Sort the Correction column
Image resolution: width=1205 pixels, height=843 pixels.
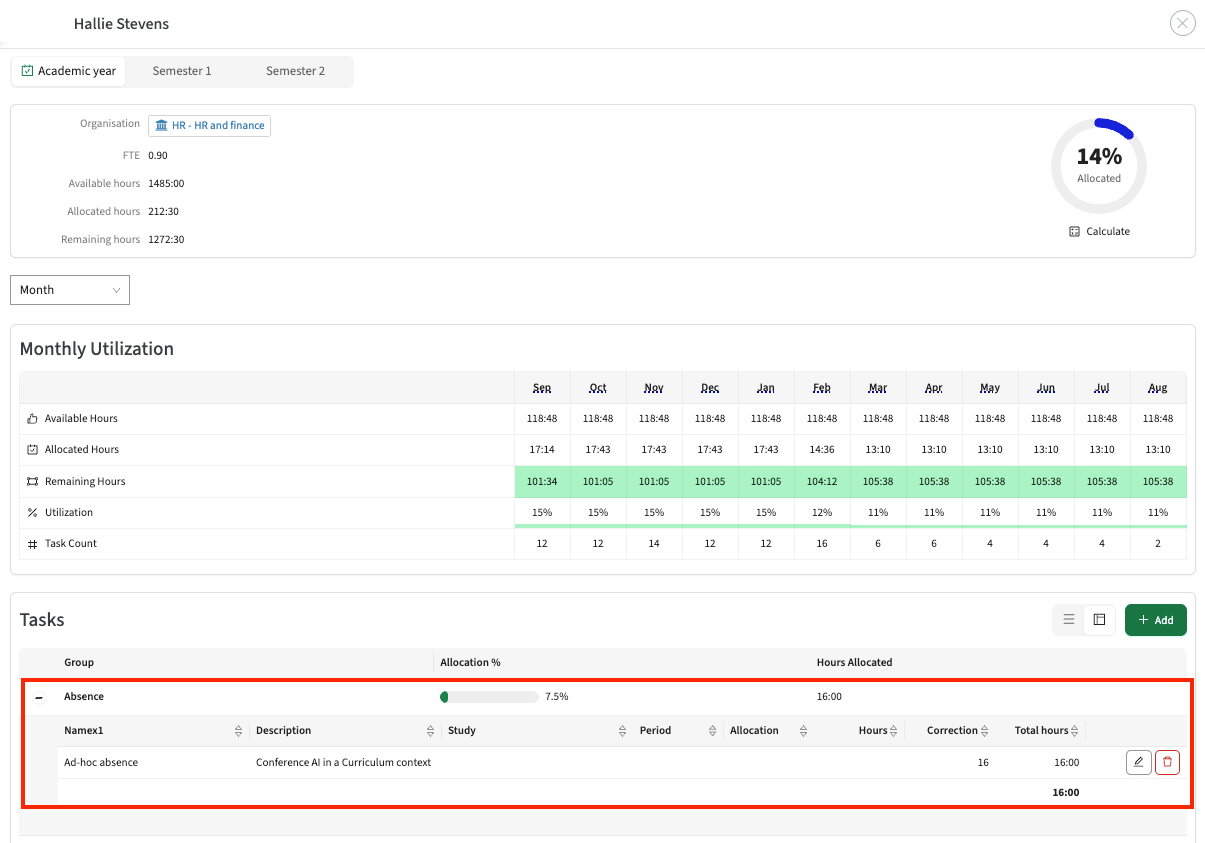[984, 731]
